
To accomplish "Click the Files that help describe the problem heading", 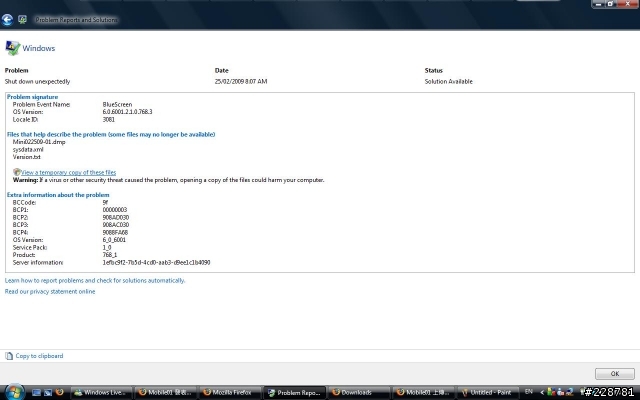I will tap(111, 134).
